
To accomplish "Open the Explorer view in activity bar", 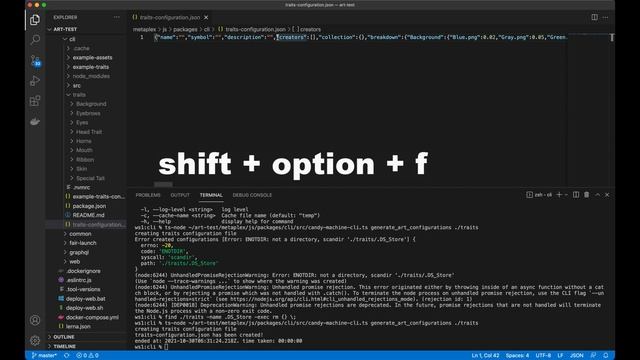I will click(x=35, y=20).
